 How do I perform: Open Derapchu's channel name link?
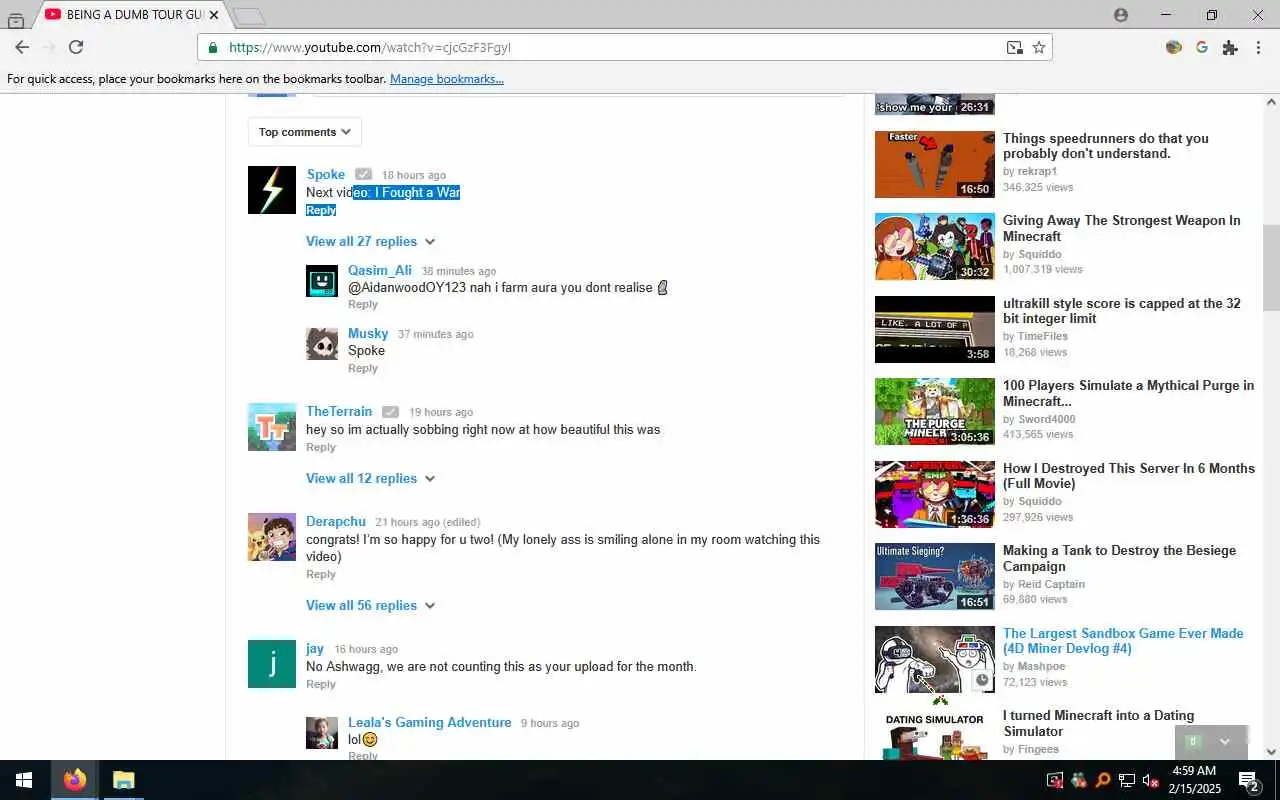(336, 521)
